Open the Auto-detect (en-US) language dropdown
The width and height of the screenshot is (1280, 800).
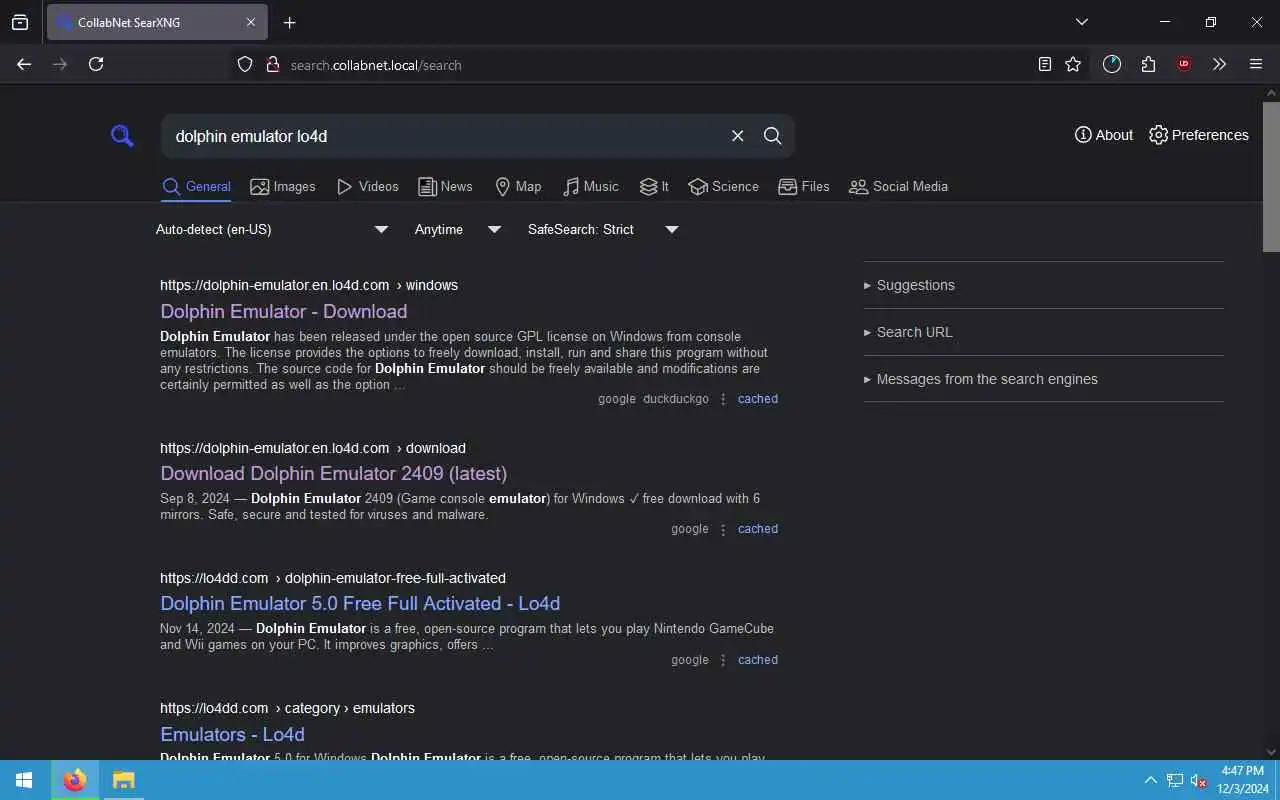(272, 229)
